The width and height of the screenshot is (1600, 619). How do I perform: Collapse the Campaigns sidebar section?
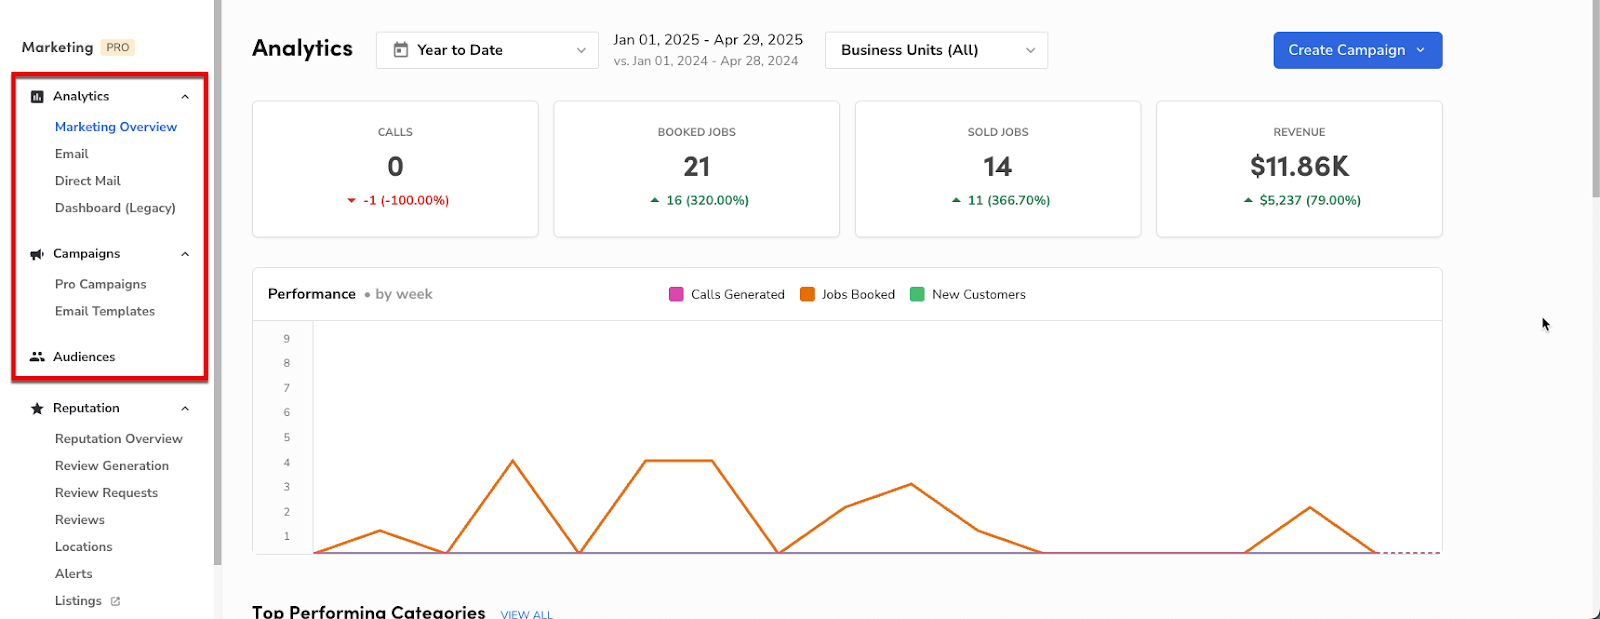click(185, 254)
